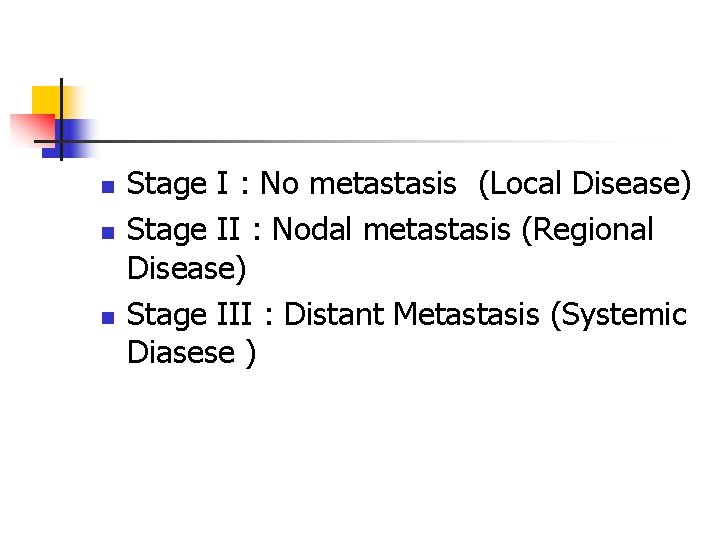
Task: Click the phrase "Nodal metastasis"
Action: pos(393,229)
